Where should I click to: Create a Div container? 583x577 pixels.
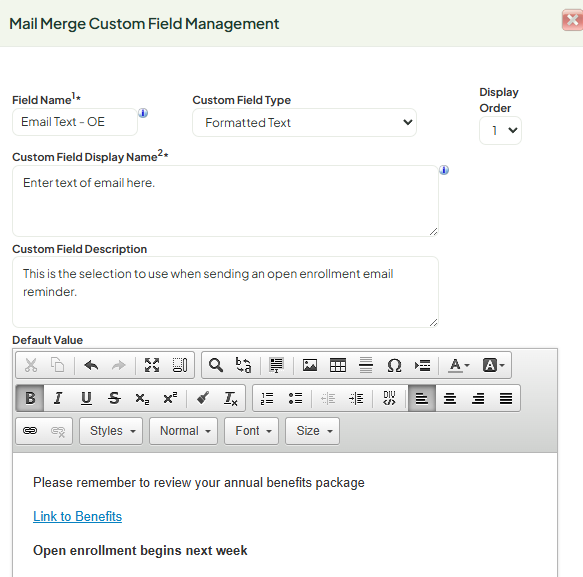(x=389, y=398)
